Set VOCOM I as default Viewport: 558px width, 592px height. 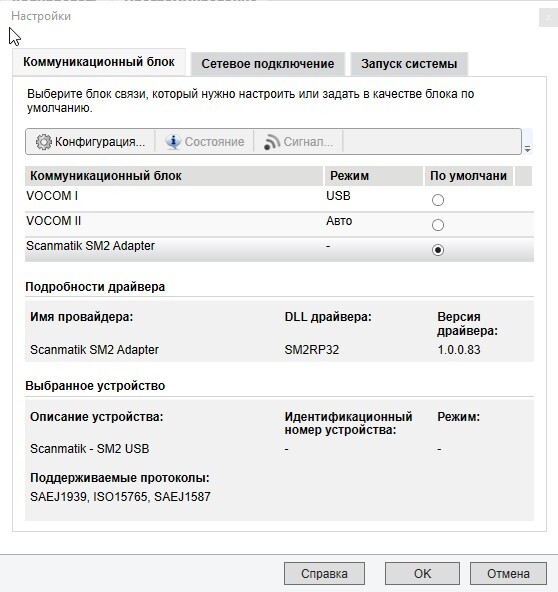(x=438, y=200)
